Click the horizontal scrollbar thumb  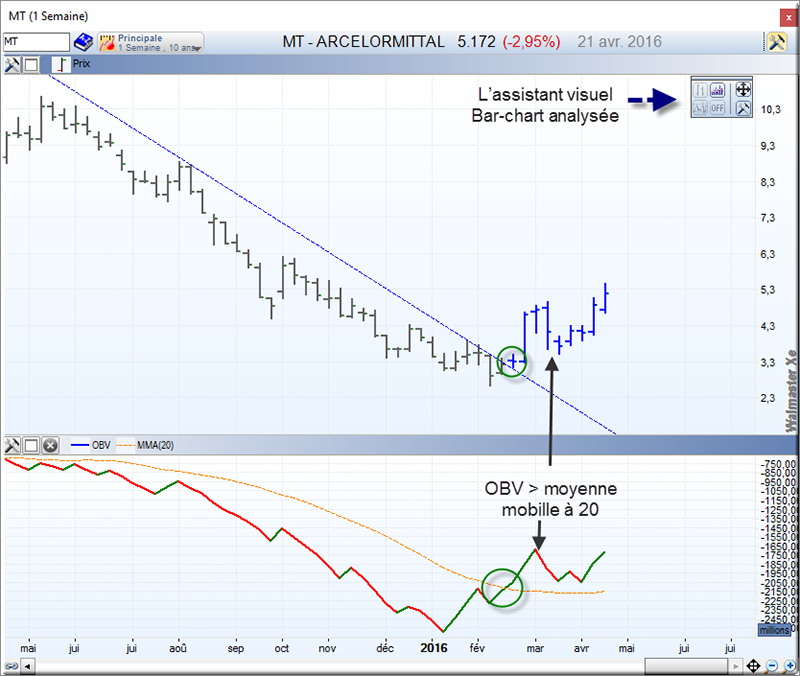click(x=686, y=666)
